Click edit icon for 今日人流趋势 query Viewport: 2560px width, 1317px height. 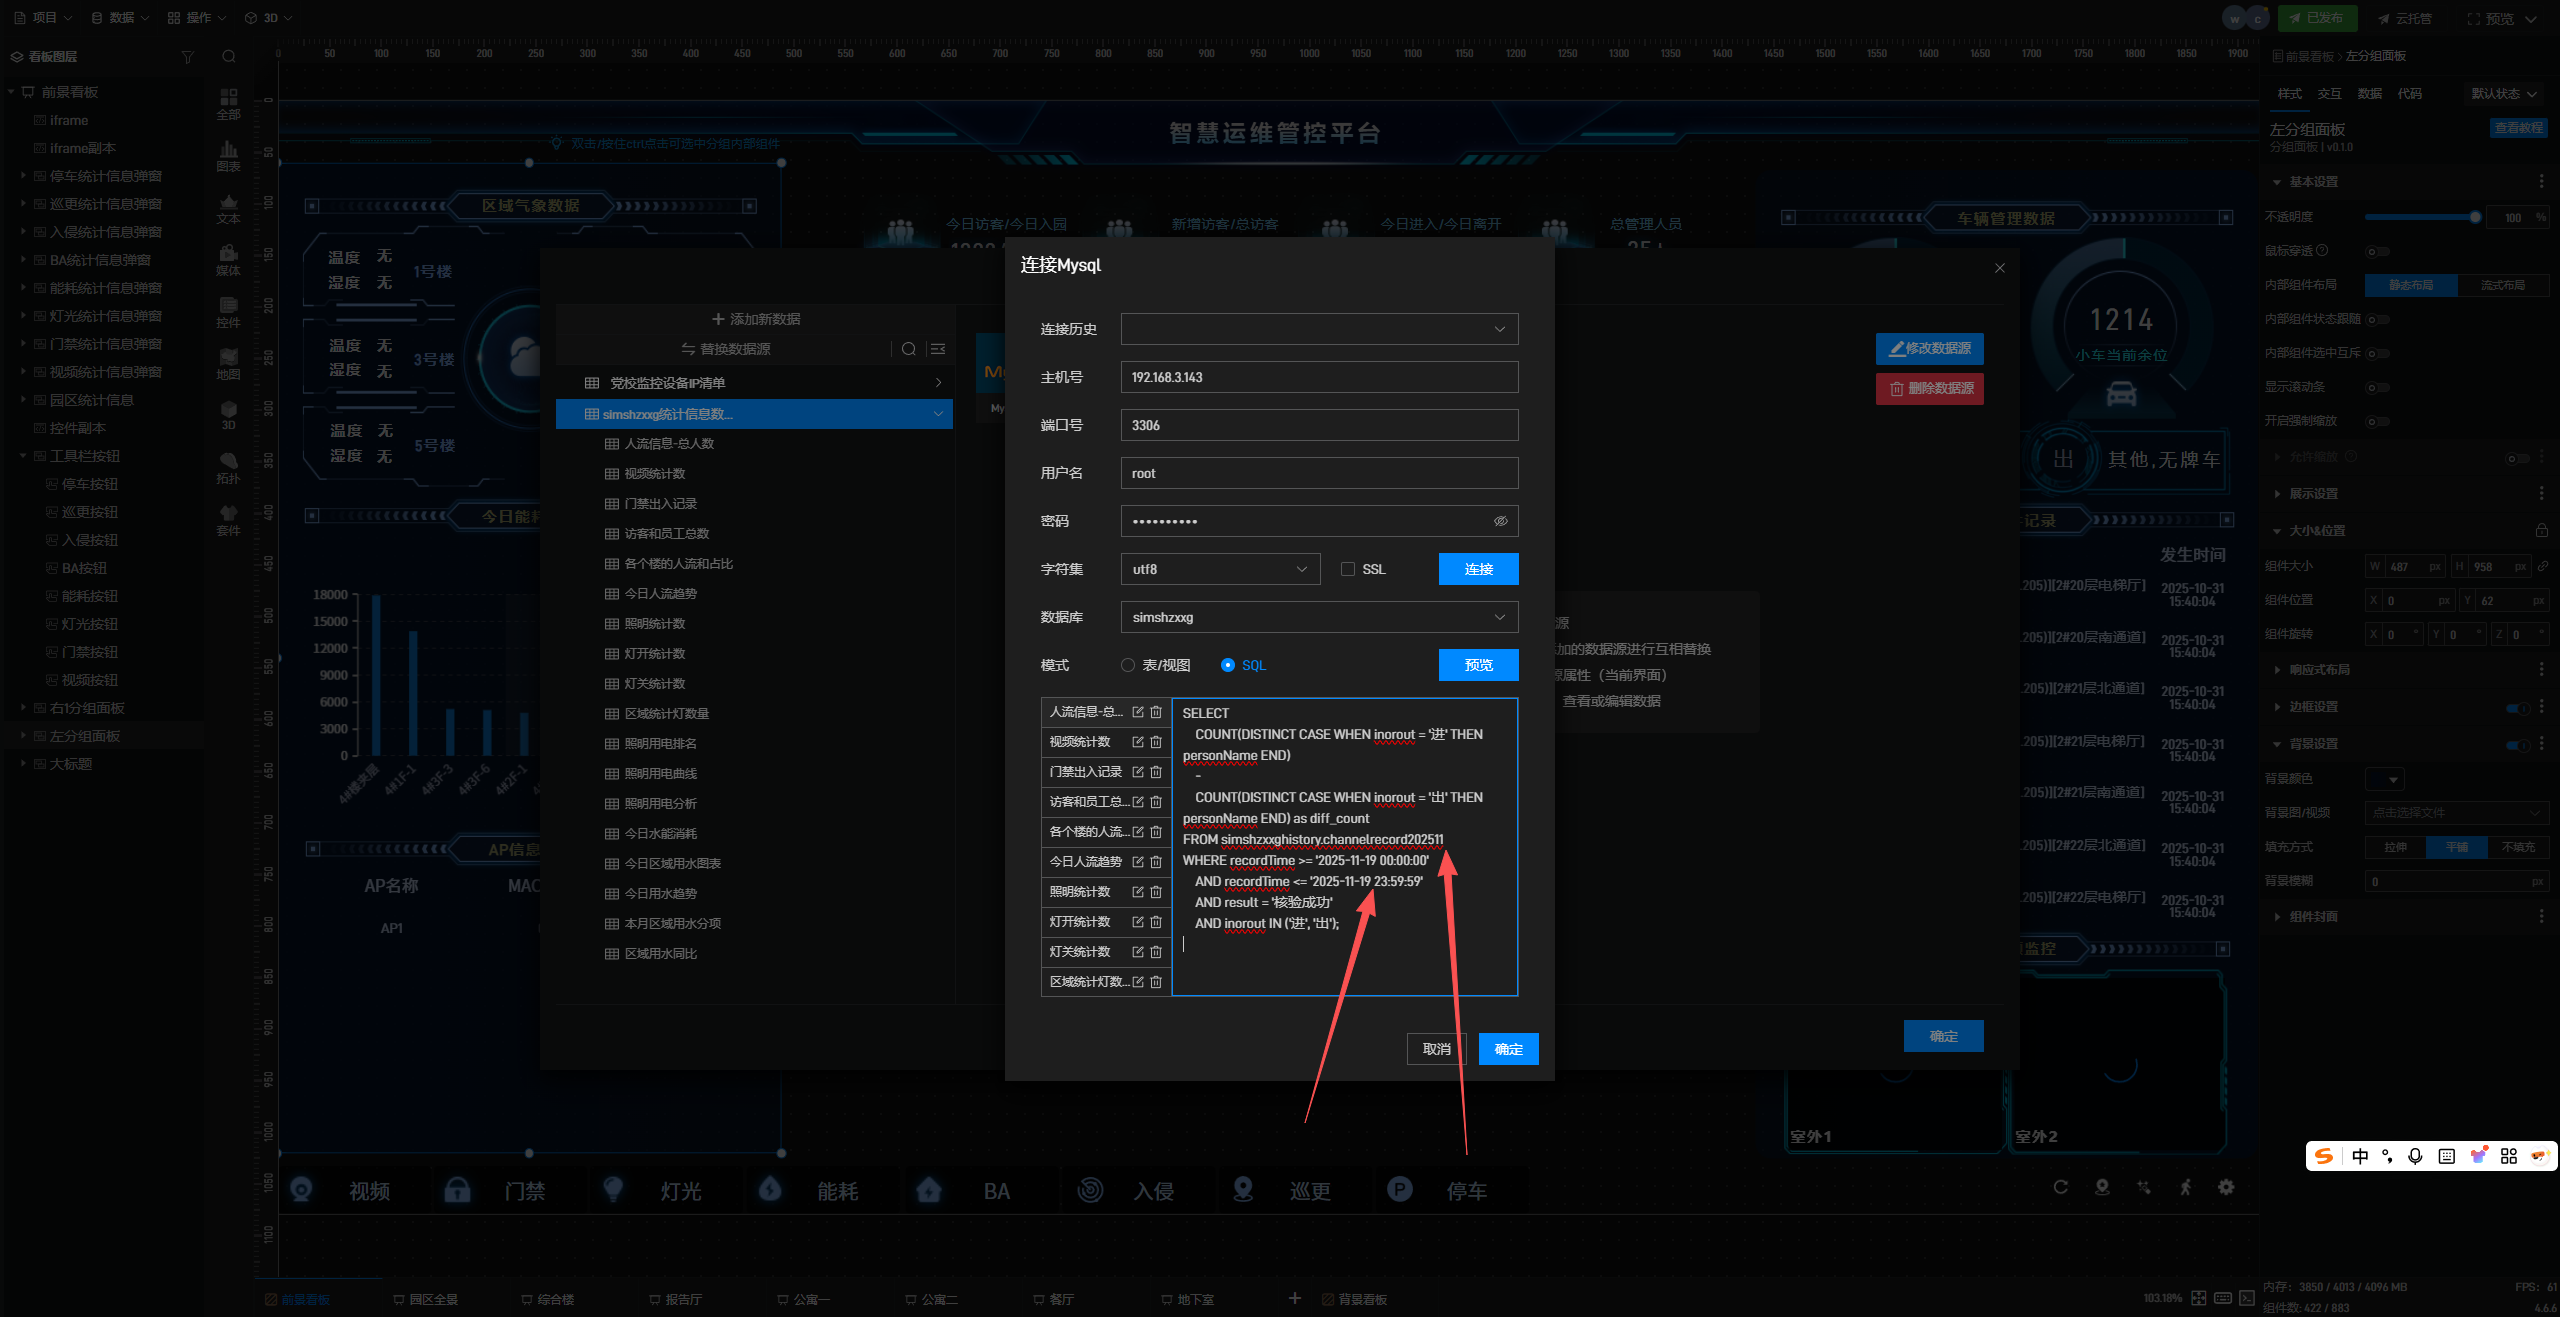coord(1138,862)
